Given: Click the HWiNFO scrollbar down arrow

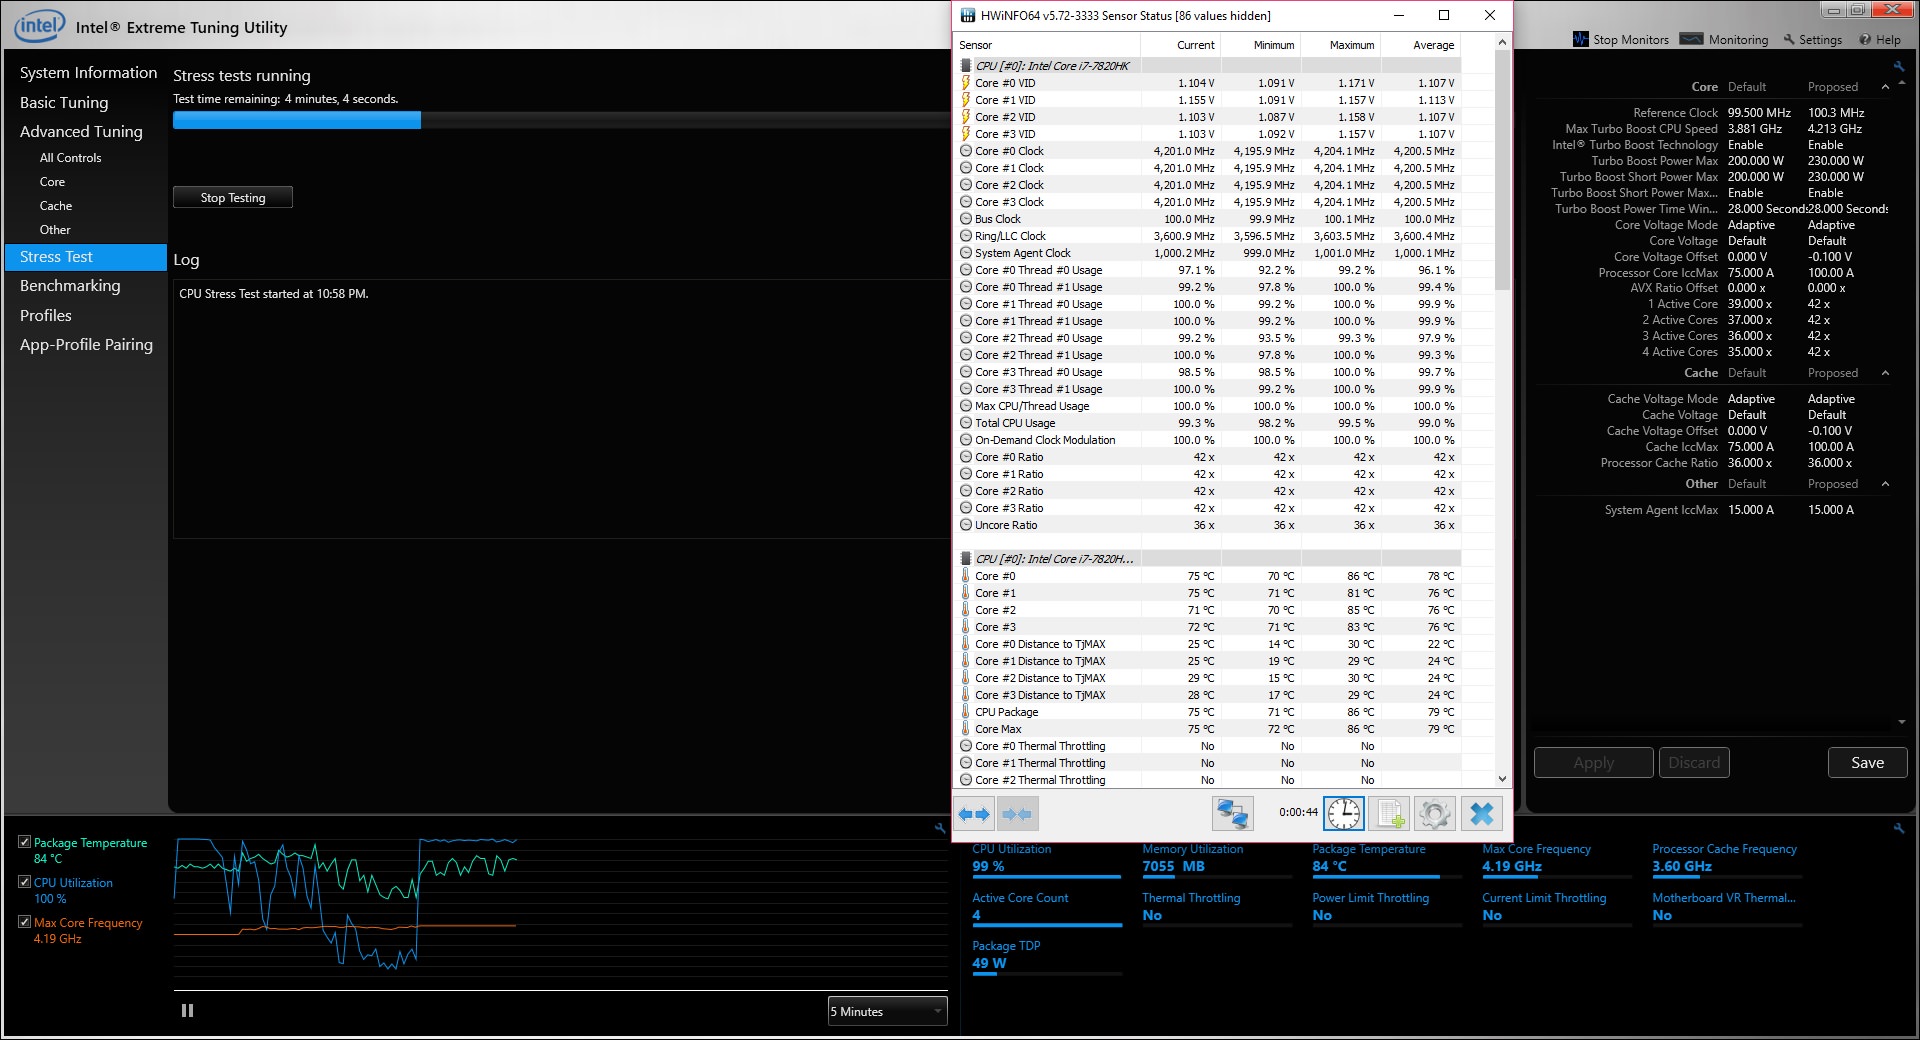Looking at the screenshot, I should pyautogui.click(x=1502, y=779).
